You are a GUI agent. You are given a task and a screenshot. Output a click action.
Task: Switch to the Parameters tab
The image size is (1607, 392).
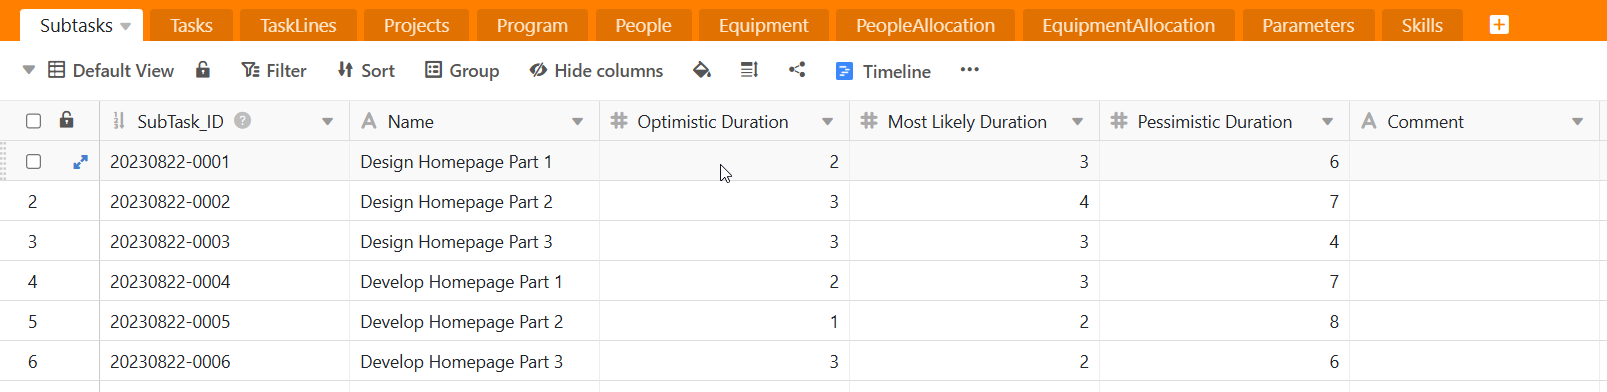(1308, 25)
